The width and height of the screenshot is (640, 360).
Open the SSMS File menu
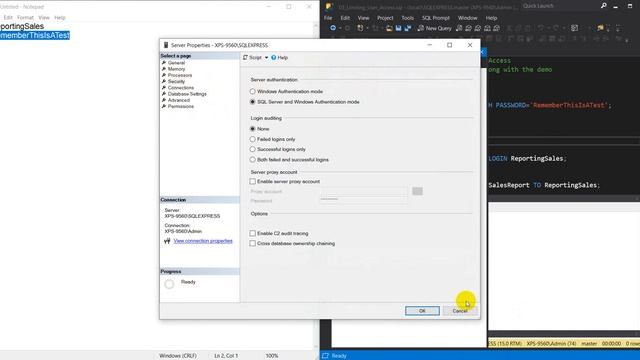point(328,18)
